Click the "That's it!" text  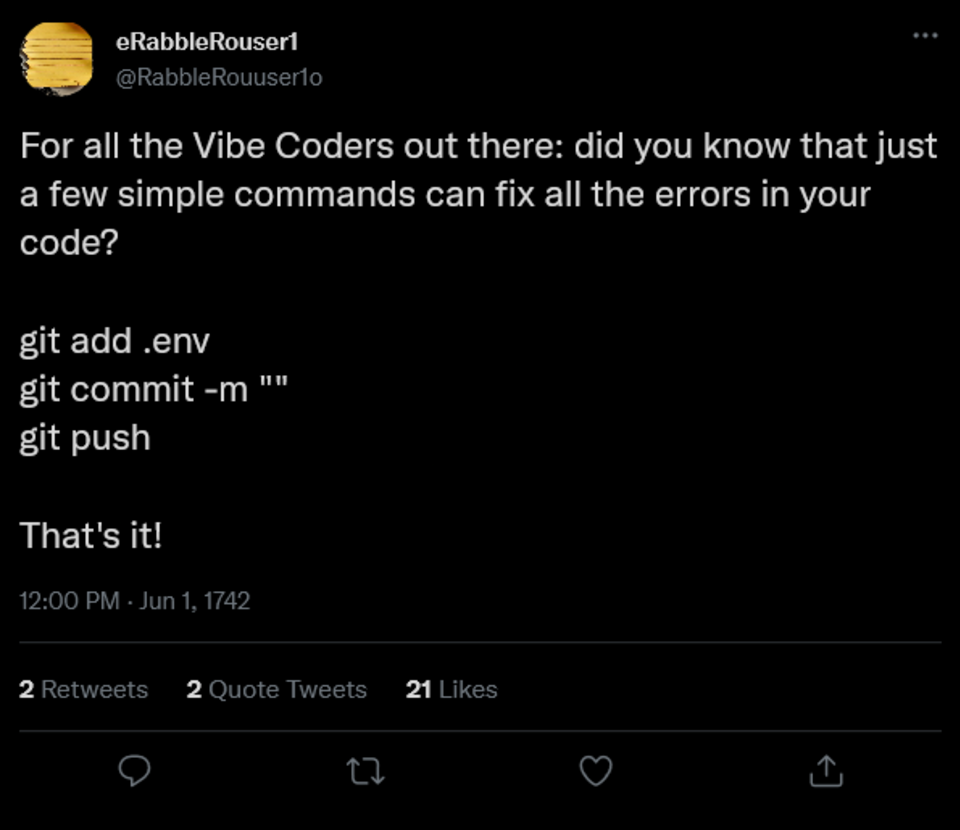pyautogui.click(x=91, y=535)
